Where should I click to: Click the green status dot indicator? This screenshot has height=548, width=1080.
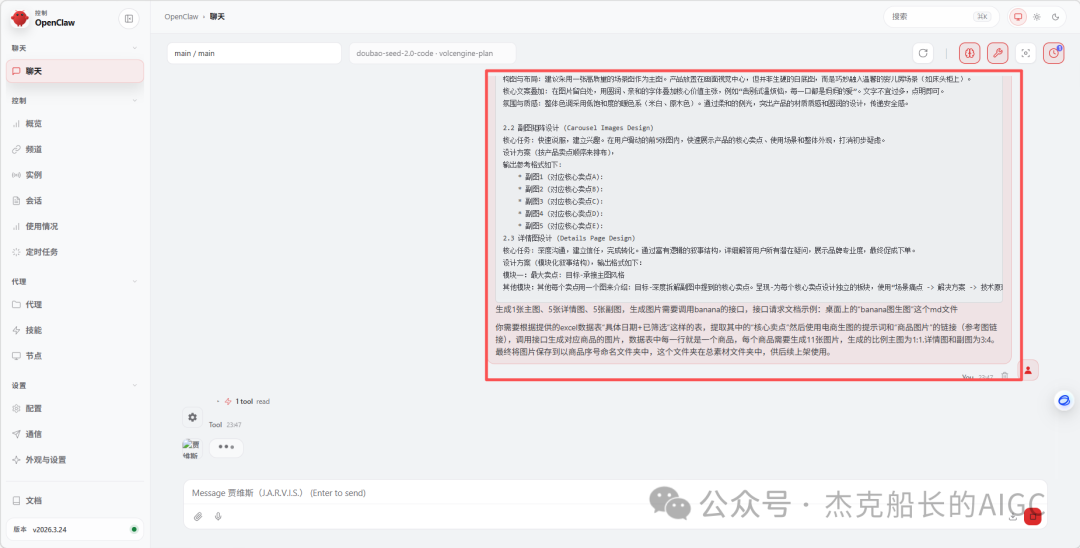pyautogui.click(x=134, y=529)
